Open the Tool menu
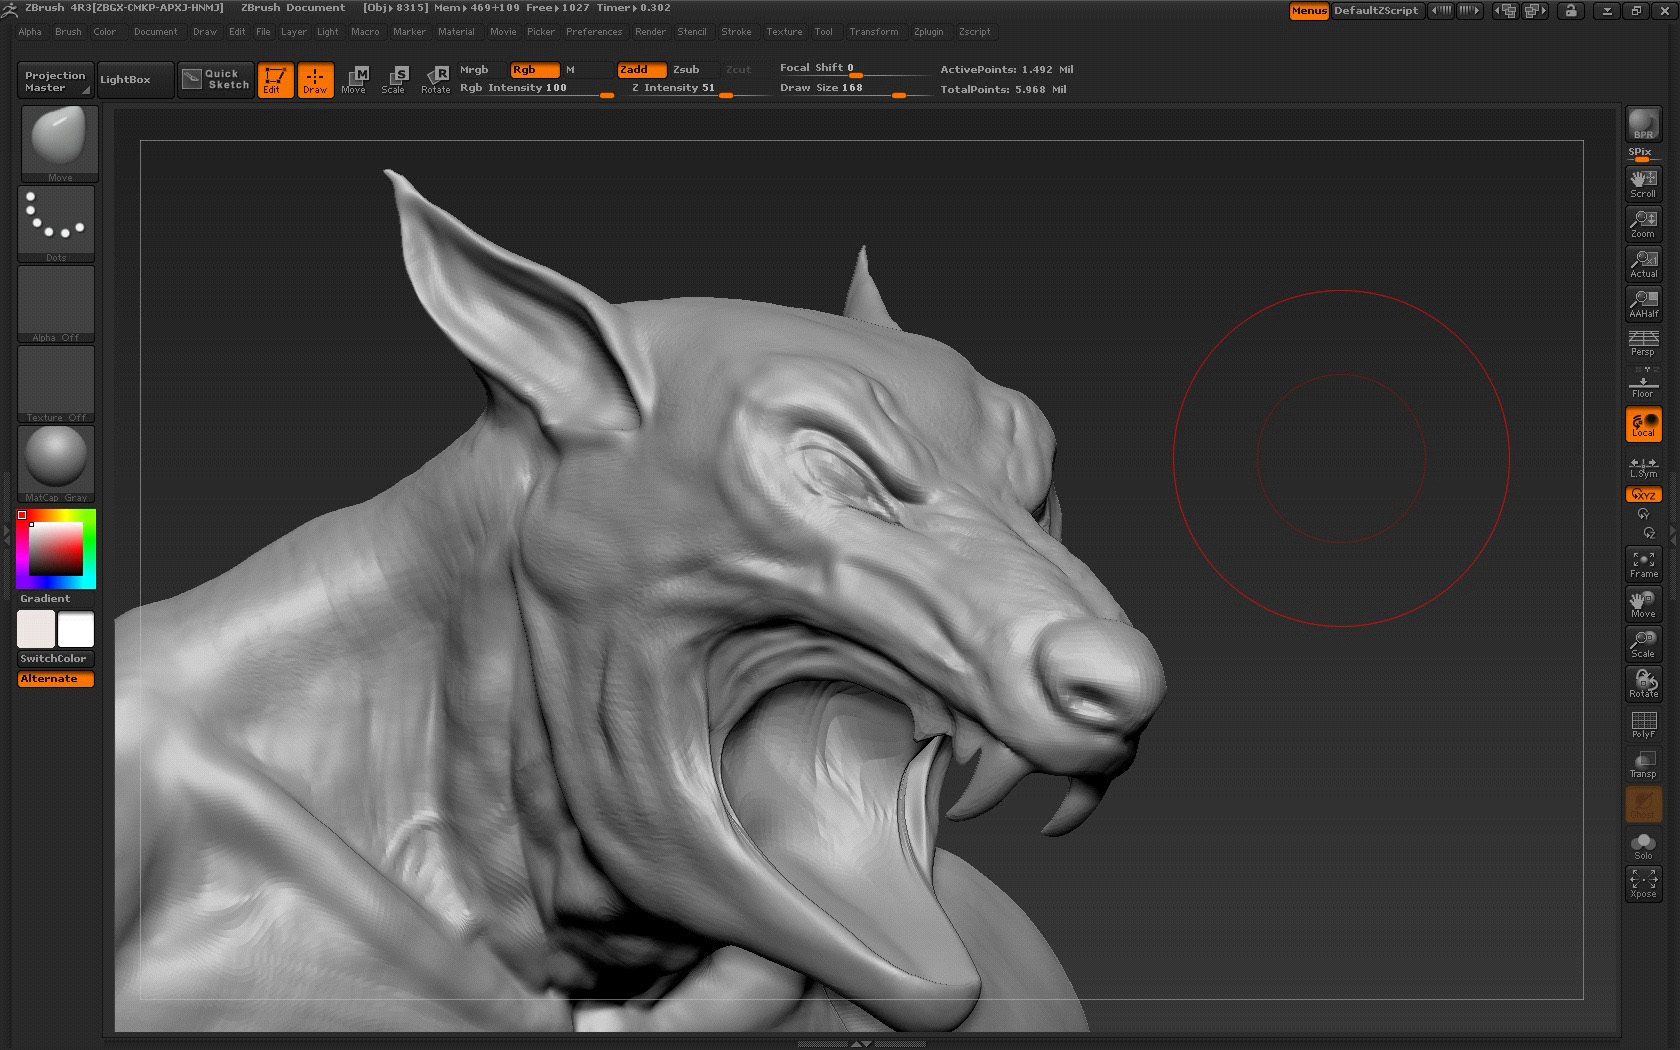Viewport: 1680px width, 1050px height. (824, 31)
